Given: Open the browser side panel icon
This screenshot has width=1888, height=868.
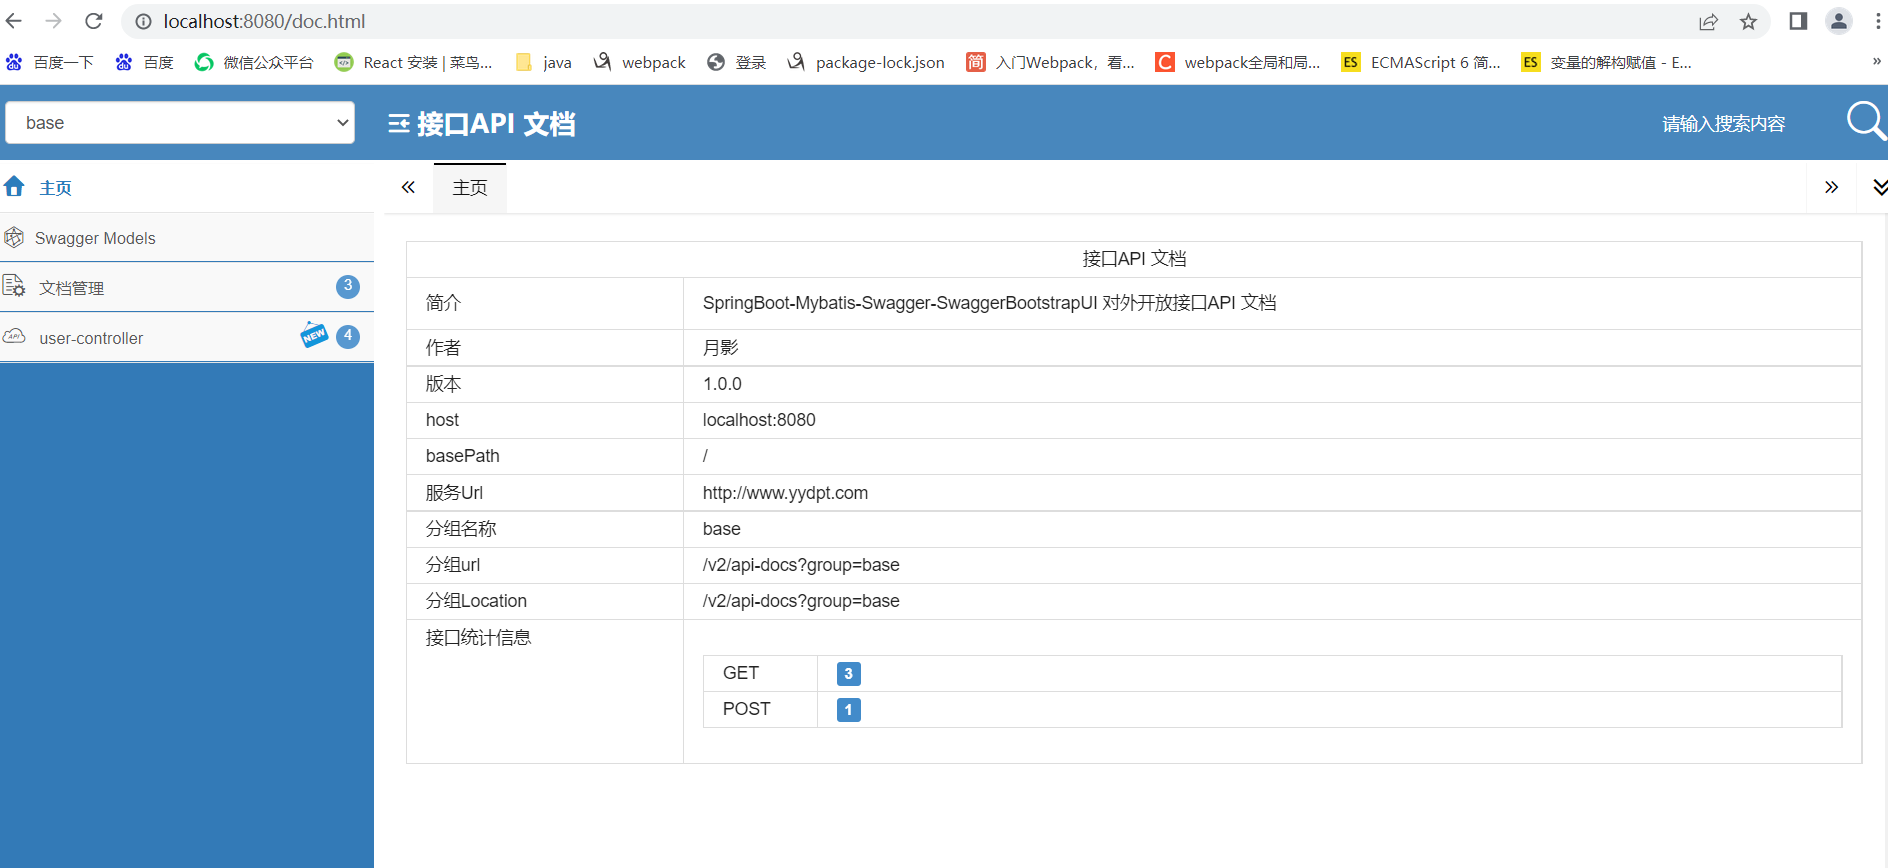Looking at the screenshot, I should pos(1798,21).
